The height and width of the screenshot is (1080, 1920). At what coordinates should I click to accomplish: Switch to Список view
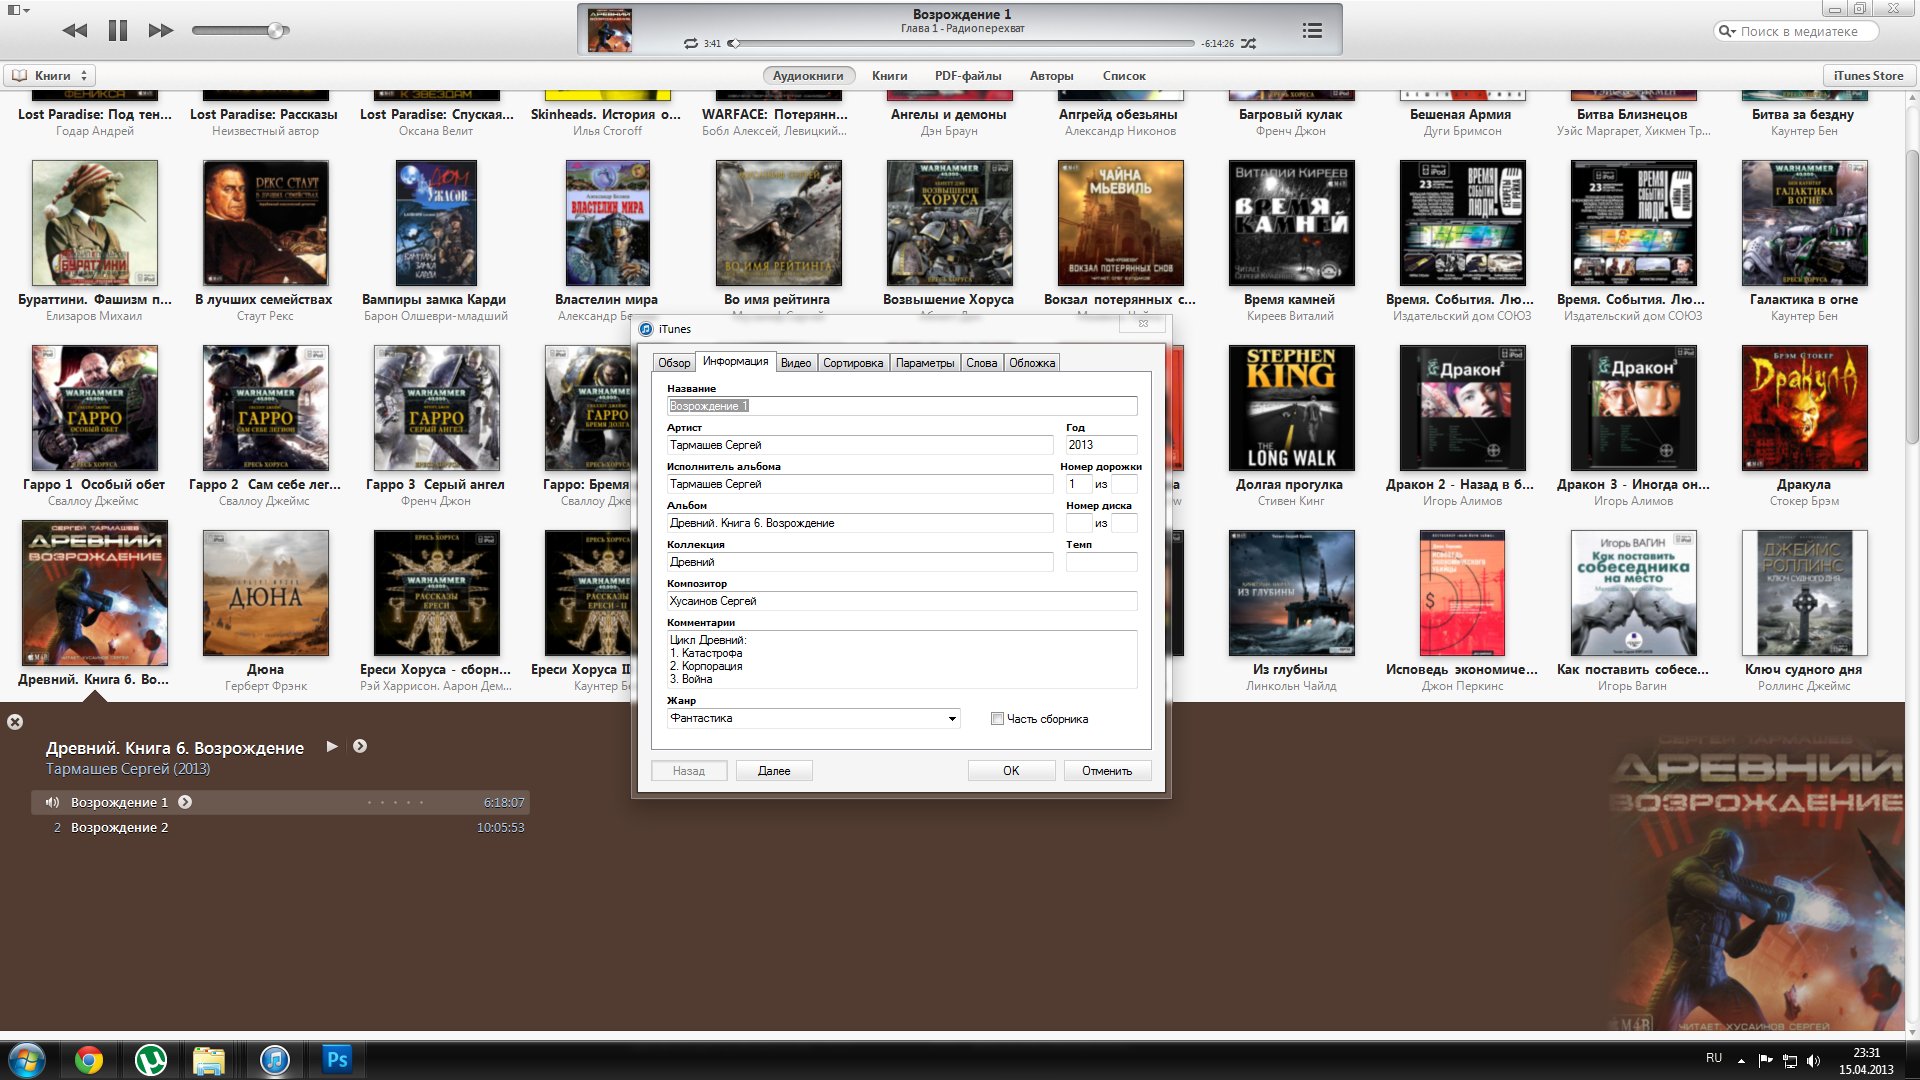(1123, 76)
